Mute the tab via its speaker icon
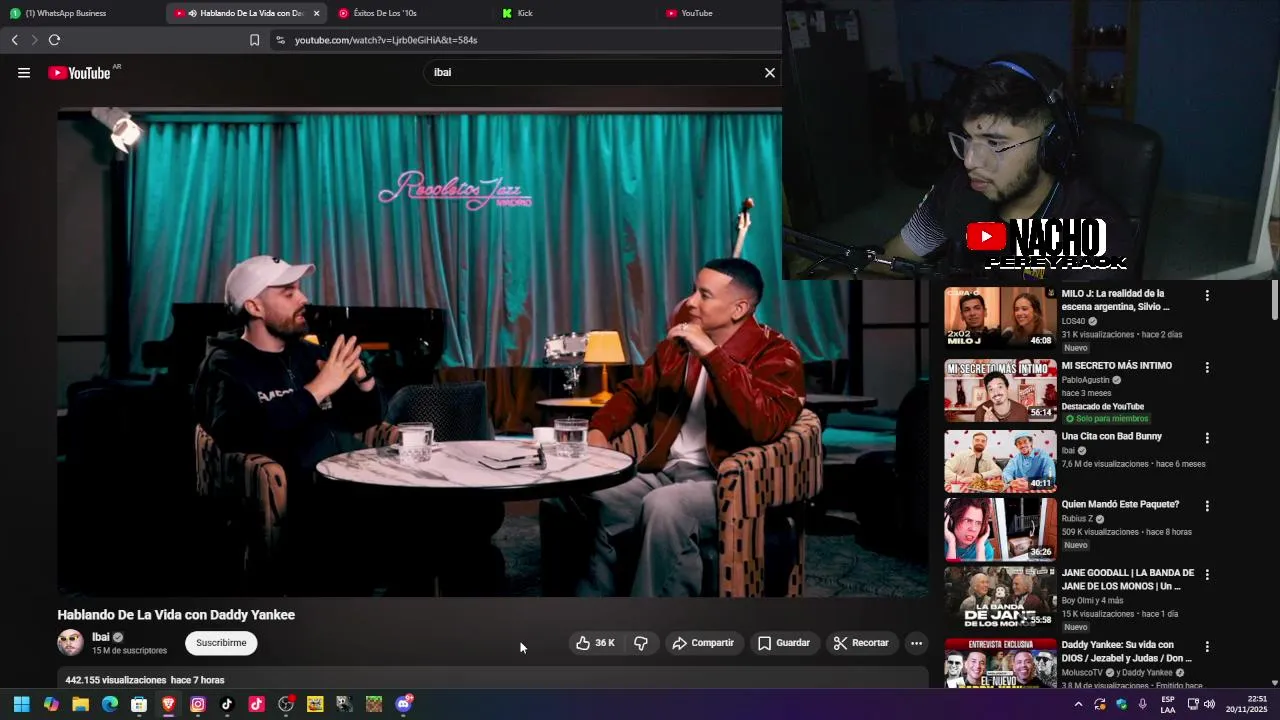This screenshot has width=1280, height=720. (192, 13)
